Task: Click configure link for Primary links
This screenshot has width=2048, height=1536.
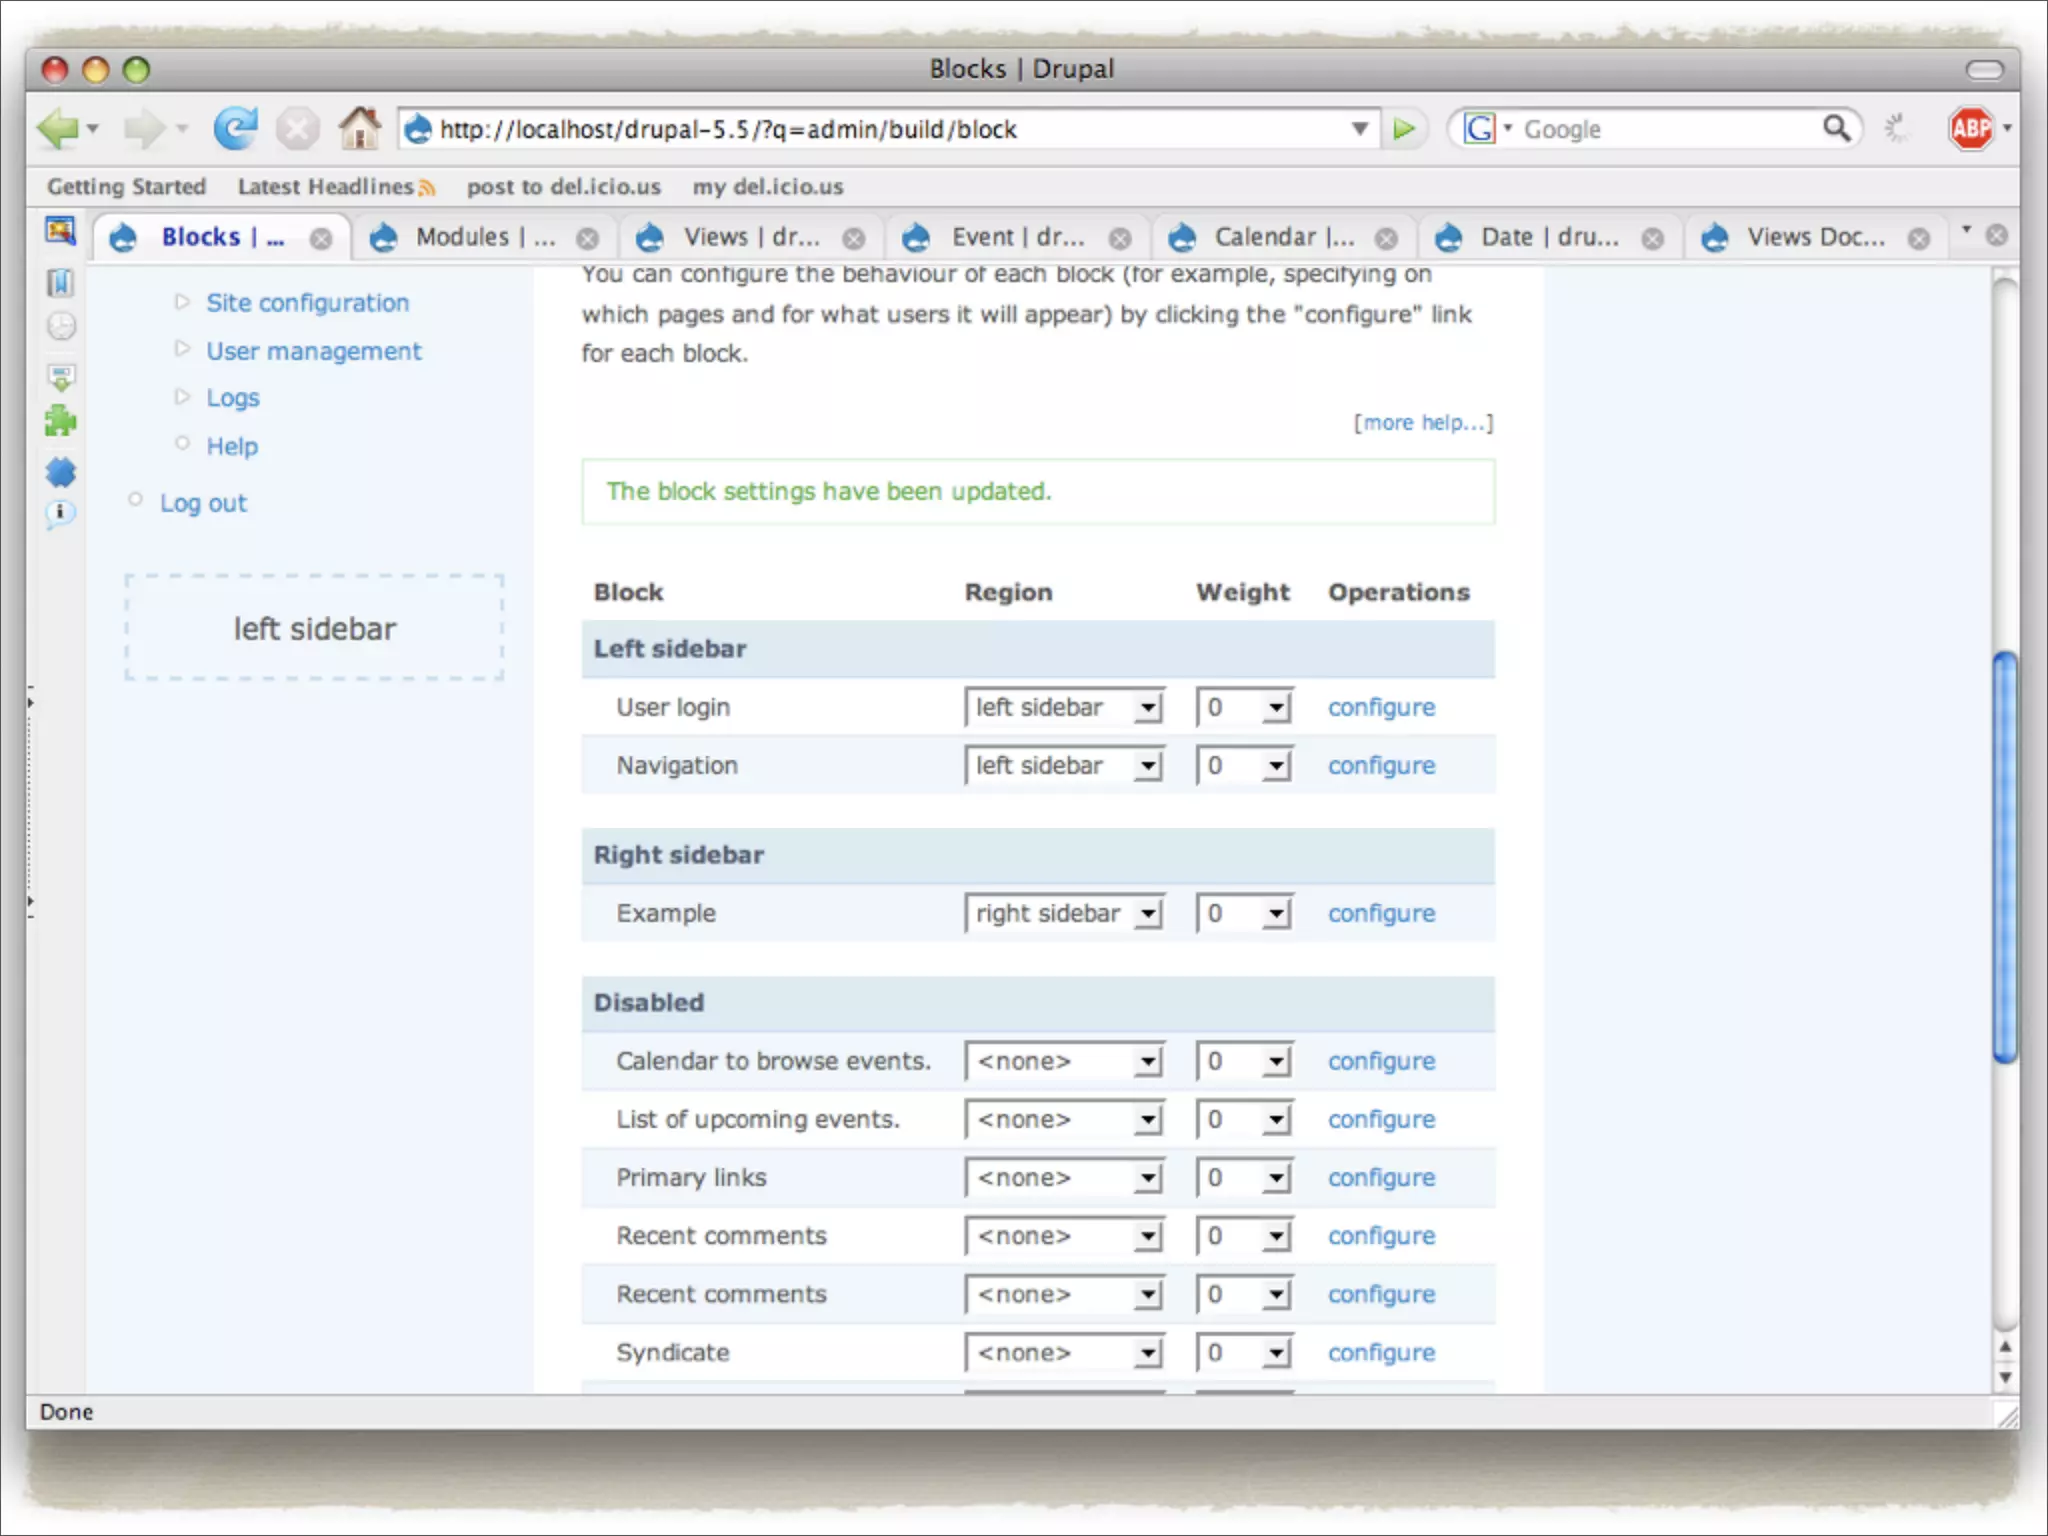Action: click(x=1381, y=1178)
